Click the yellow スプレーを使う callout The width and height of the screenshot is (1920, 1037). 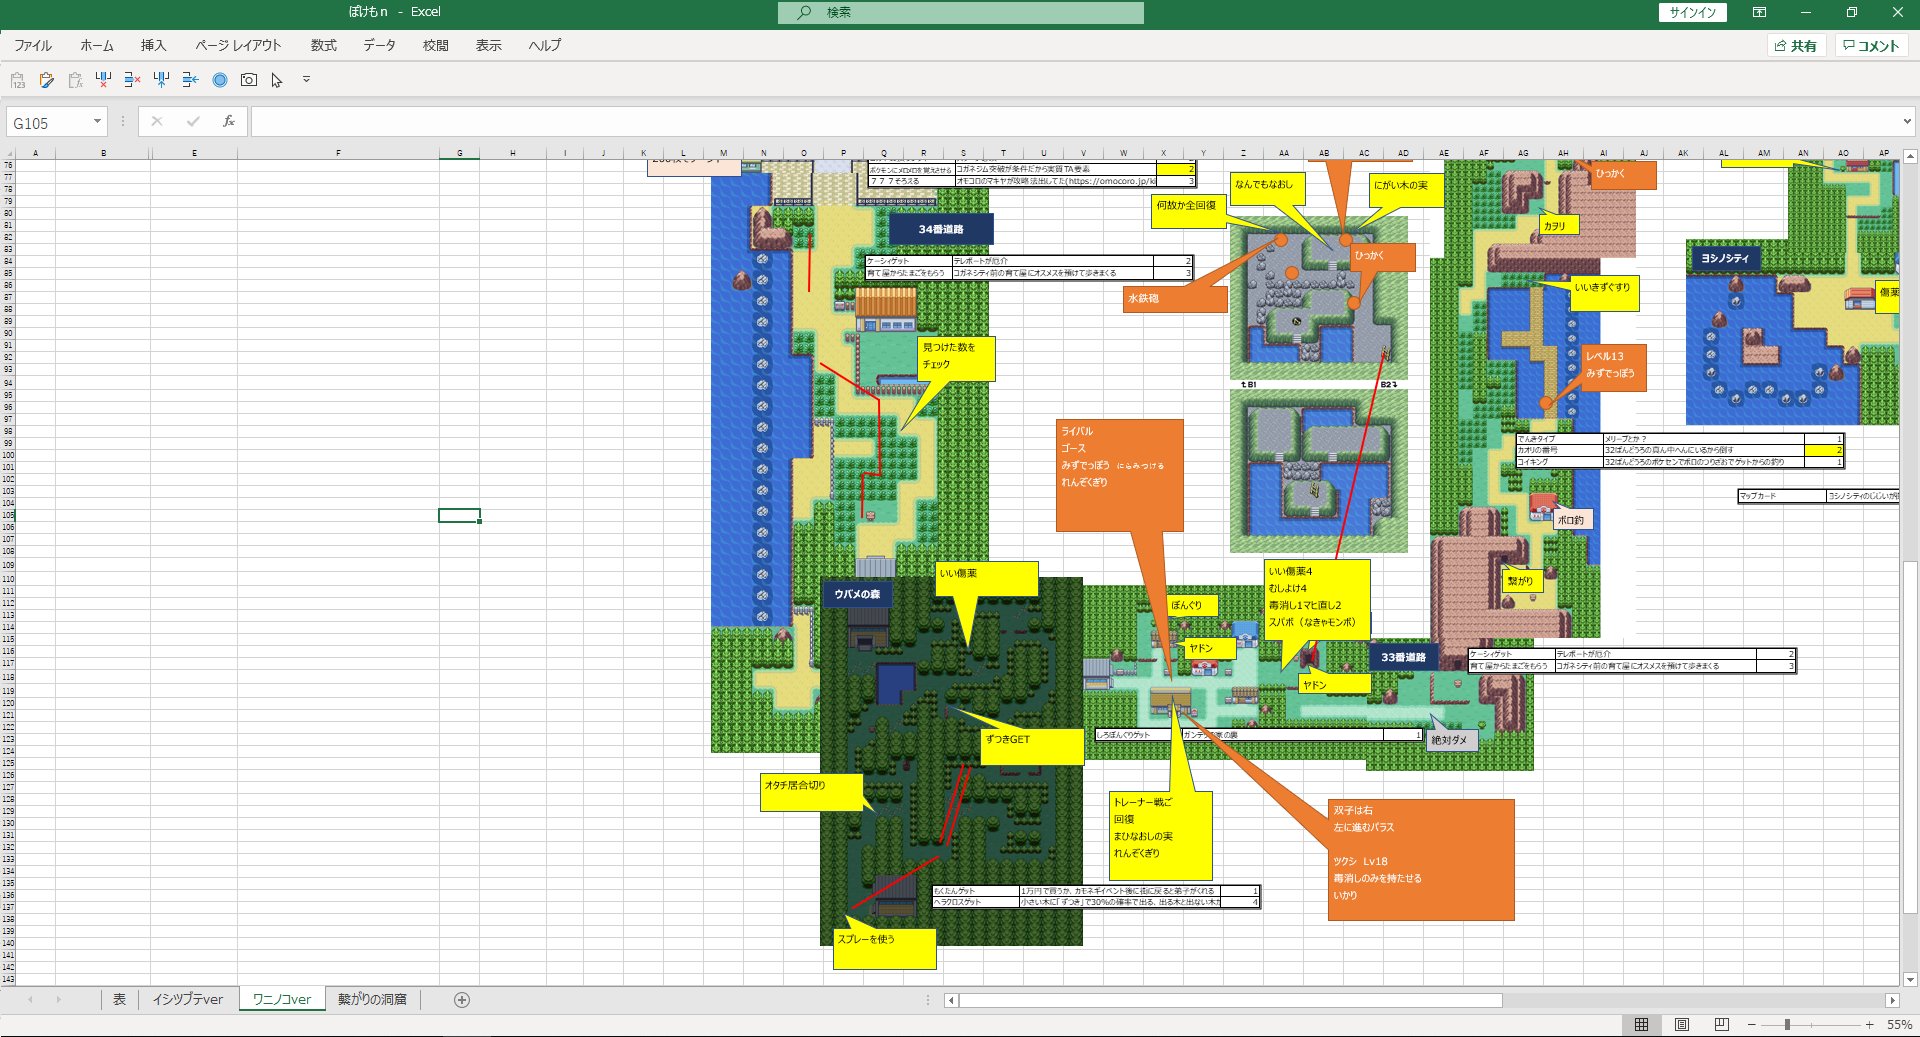885,948
